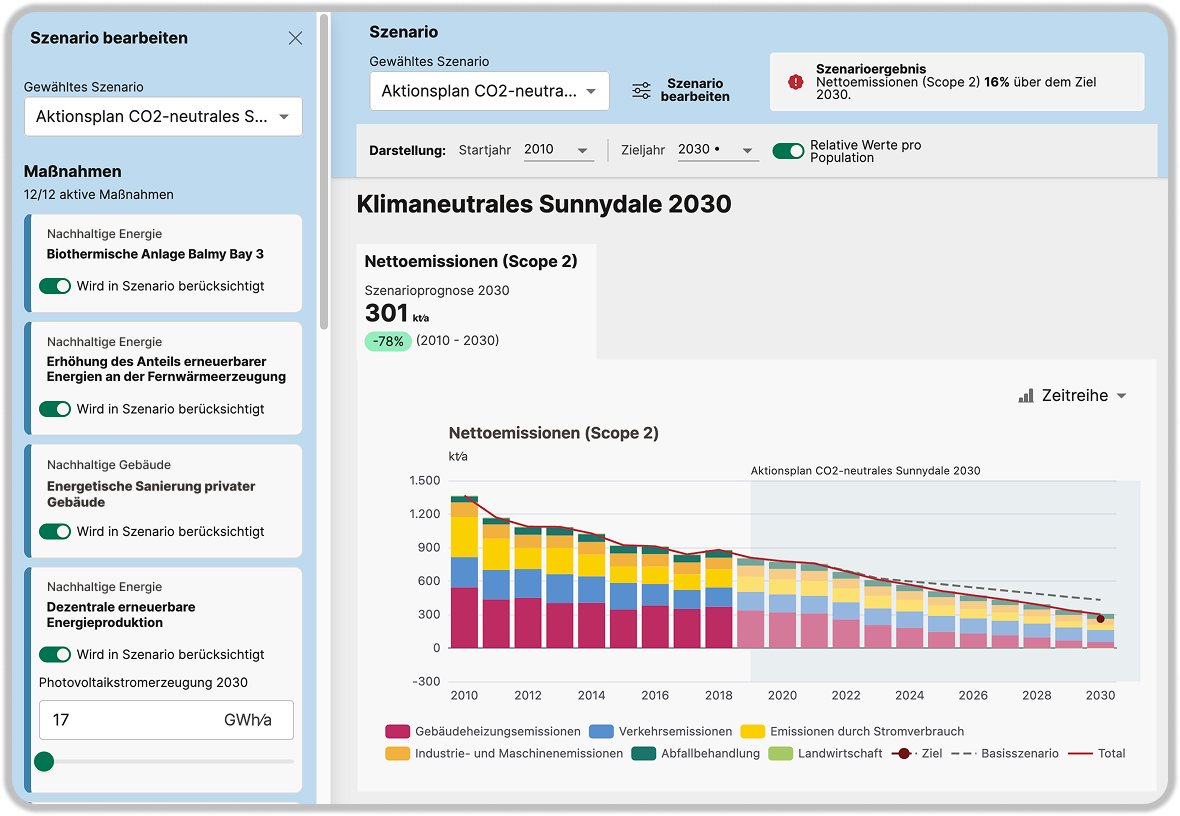Image resolution: width=1180 pixels, height=816 pixels.
Task: Open the Startjahr 2010 dropdown
Action: click(557, 150)
